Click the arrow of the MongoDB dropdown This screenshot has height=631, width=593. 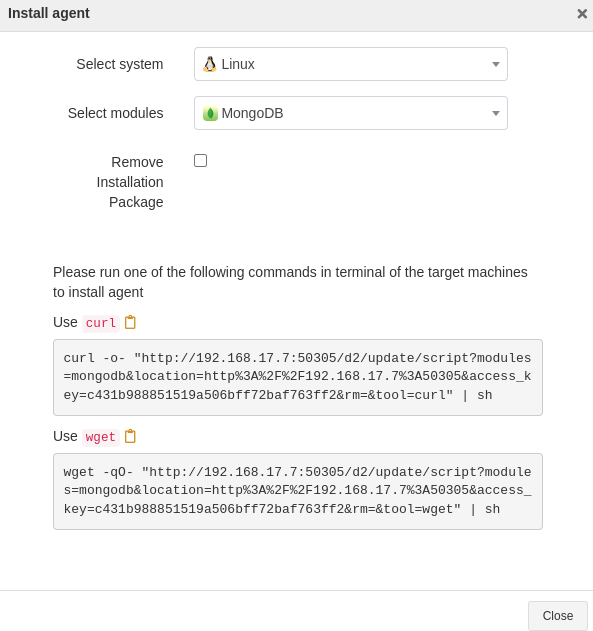(496, 113)
